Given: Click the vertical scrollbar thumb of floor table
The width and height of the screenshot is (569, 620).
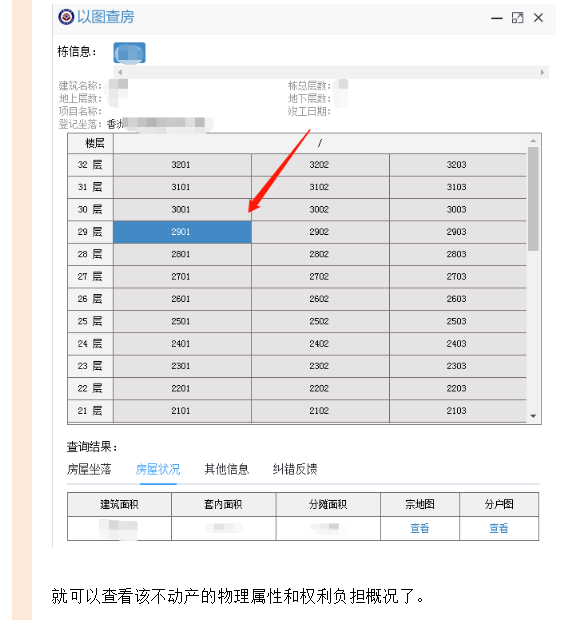Looking at the screenshot, I should (533, 199).
